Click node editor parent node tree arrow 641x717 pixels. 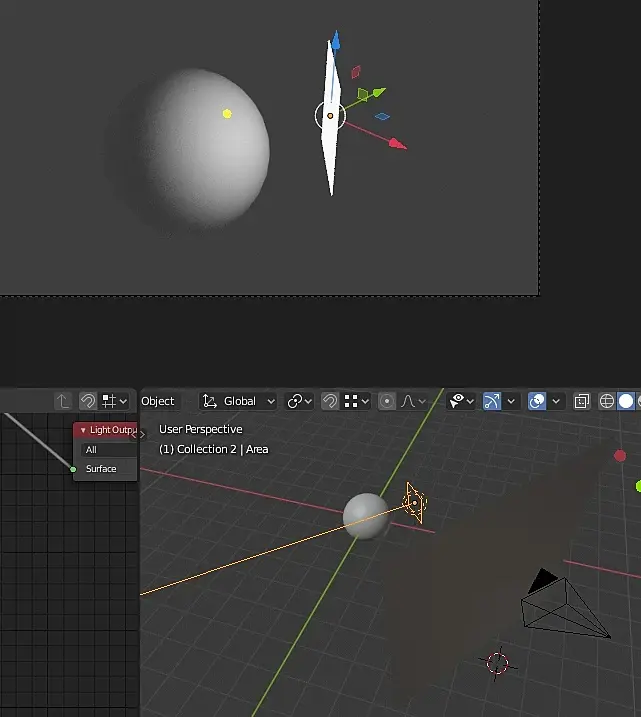63,401
